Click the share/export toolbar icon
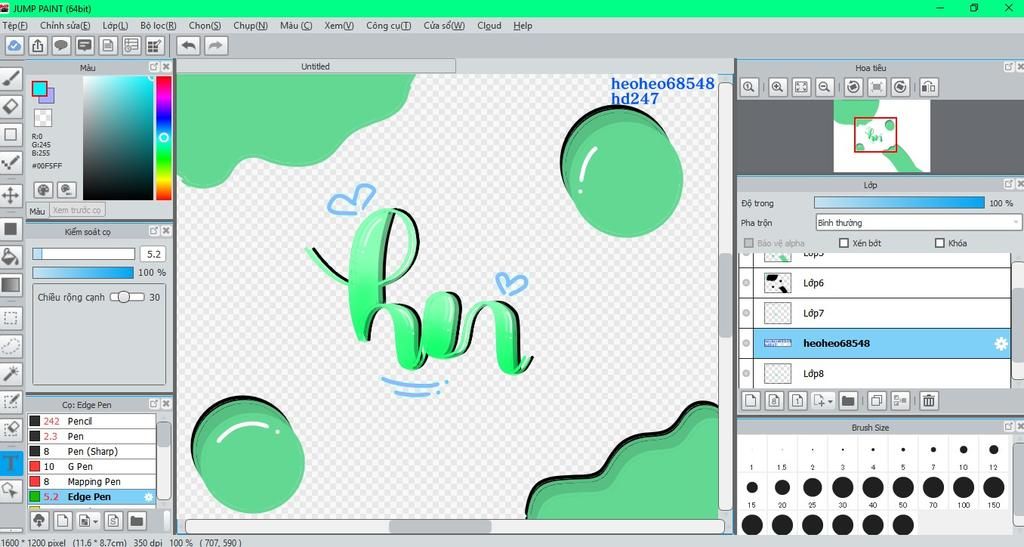Viewport: 1024px width, 547px height. pos(38,46)
